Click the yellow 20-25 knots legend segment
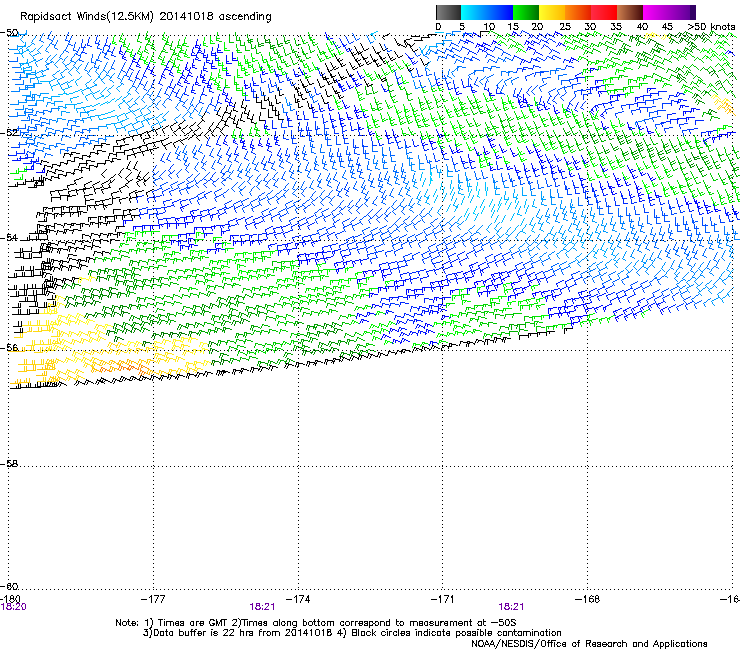Viewport: 740px width, 650px height. (552, 12)
